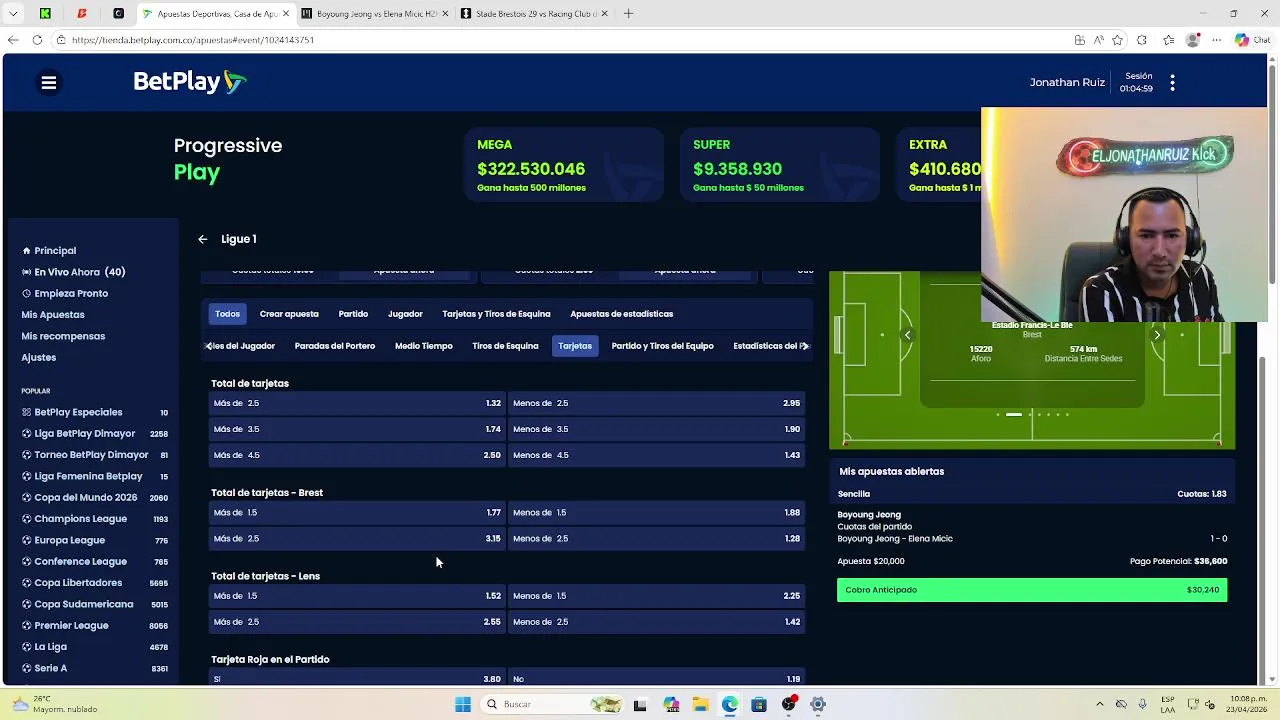Select Tarjetas y Tiros de Esquina tab
The image size is (1280, 720).
[x=496, y=314]
